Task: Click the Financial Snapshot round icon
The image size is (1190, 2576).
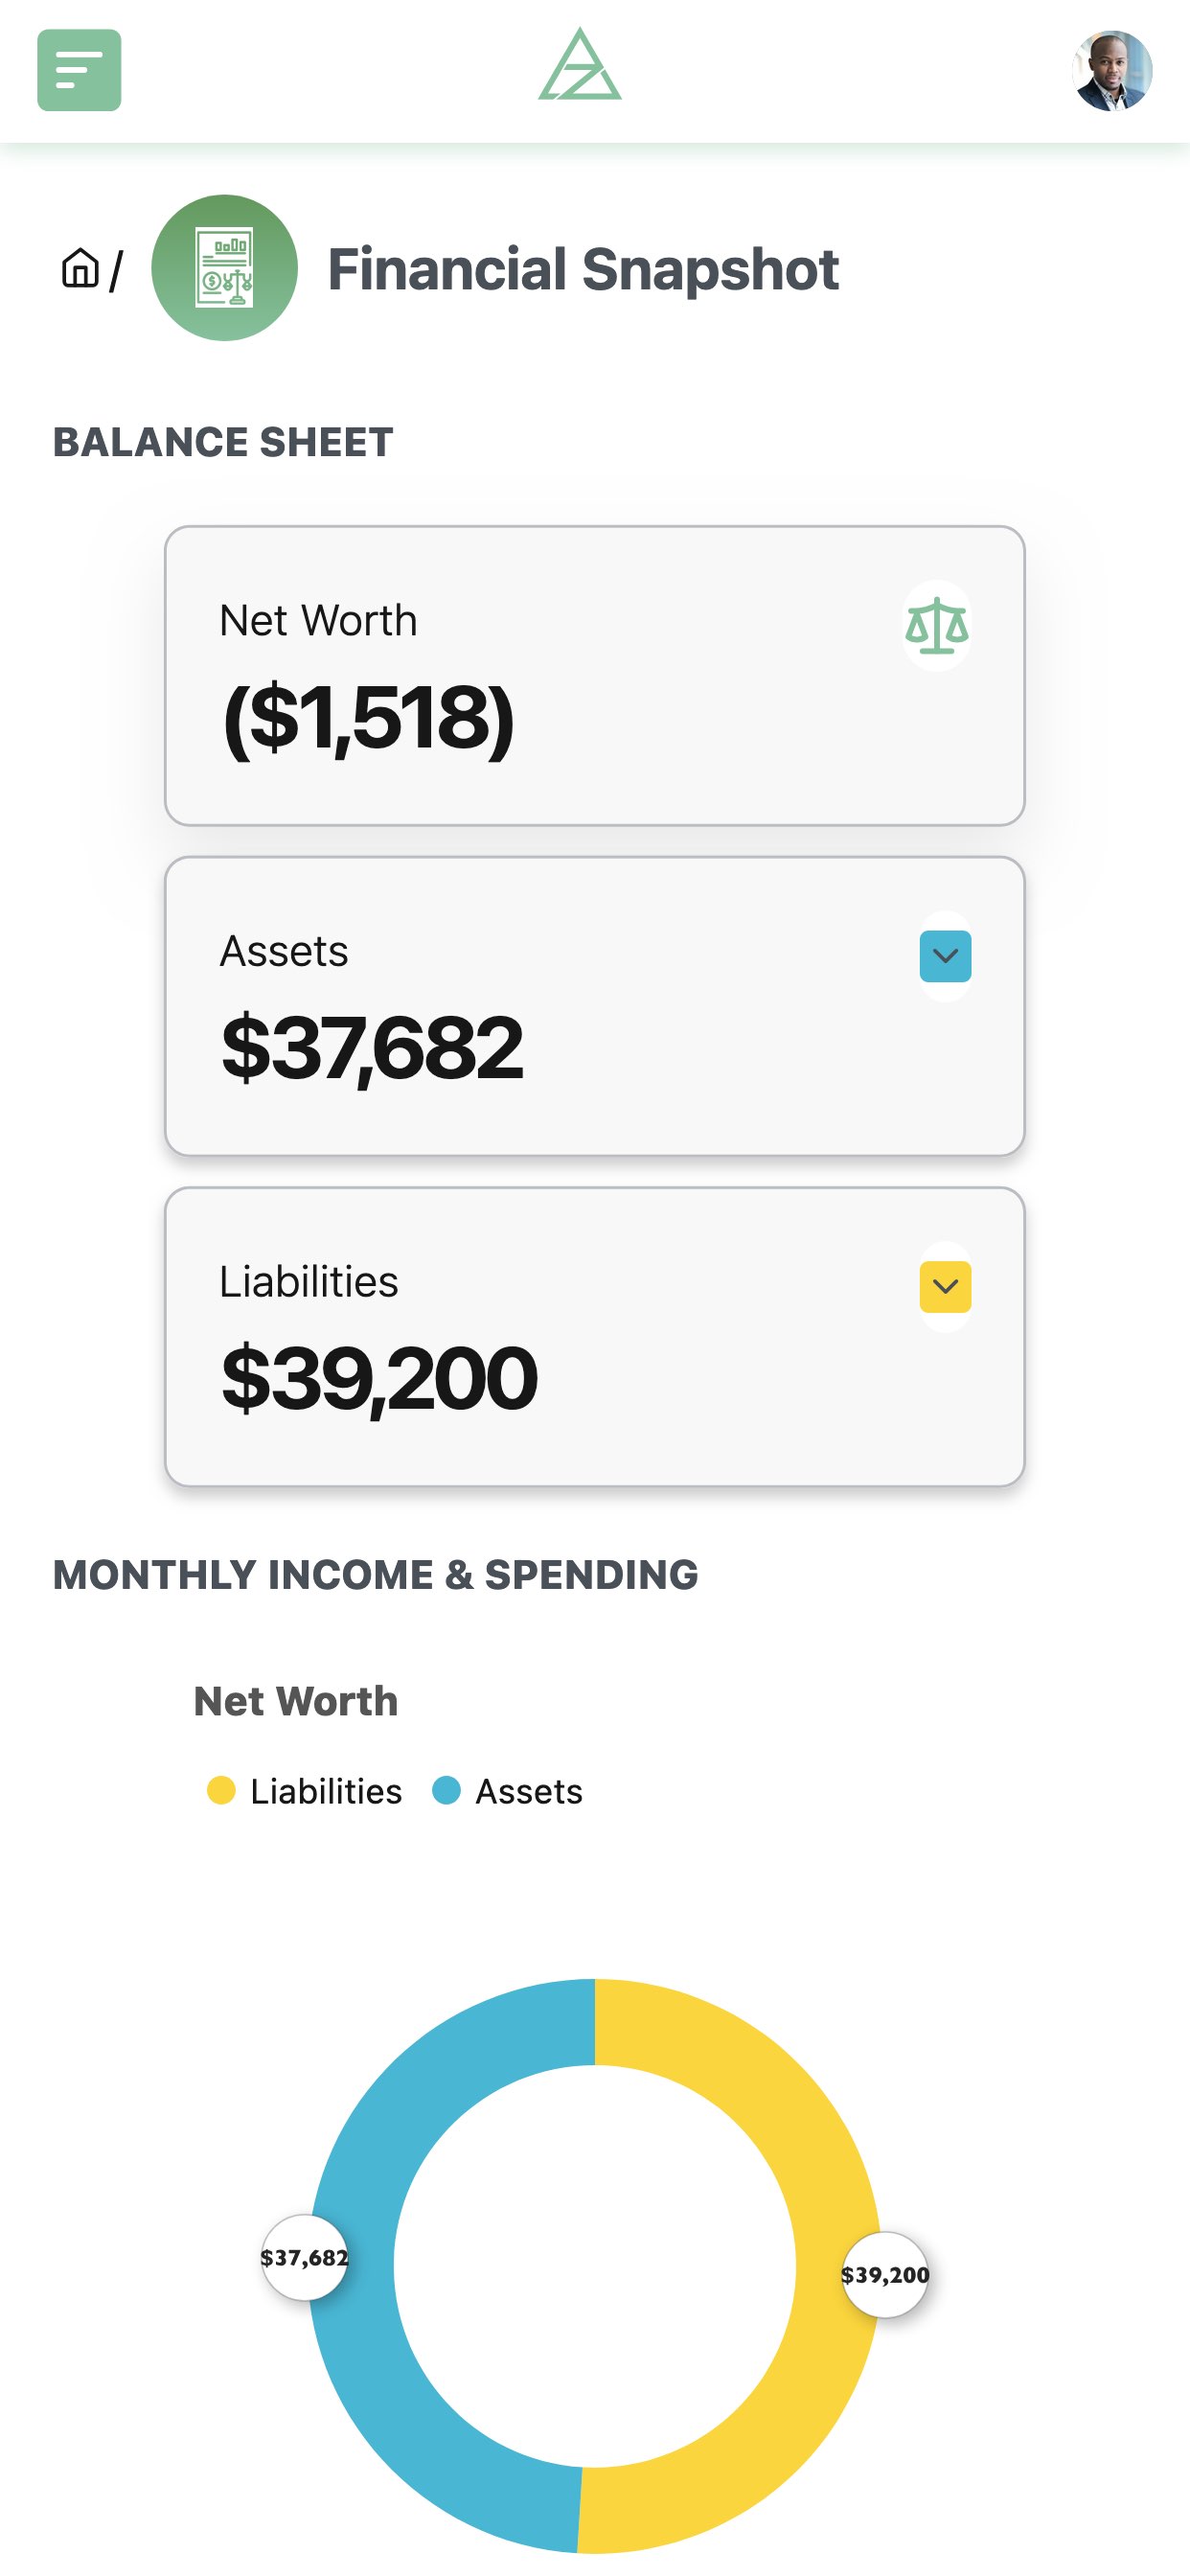Action: click(x=224, y=268)
